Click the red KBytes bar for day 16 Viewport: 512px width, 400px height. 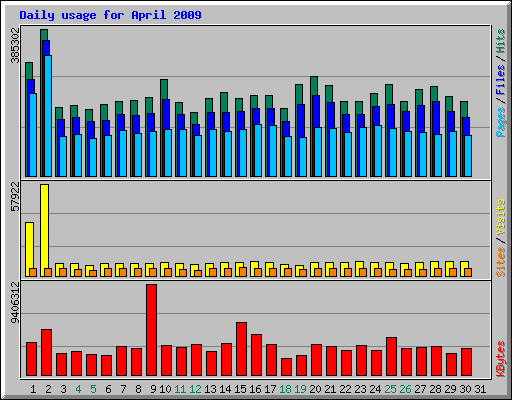[x=256, y=355]
